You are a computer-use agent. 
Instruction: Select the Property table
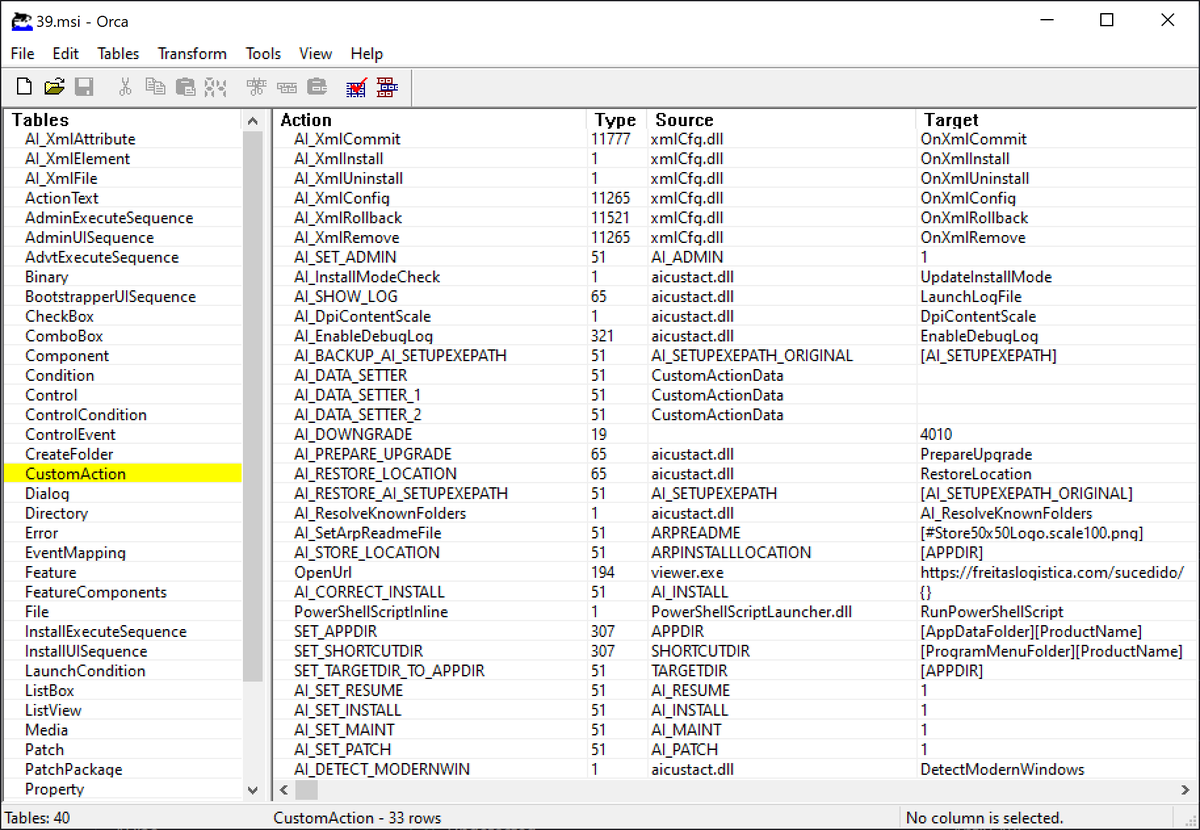pos(57,789)
